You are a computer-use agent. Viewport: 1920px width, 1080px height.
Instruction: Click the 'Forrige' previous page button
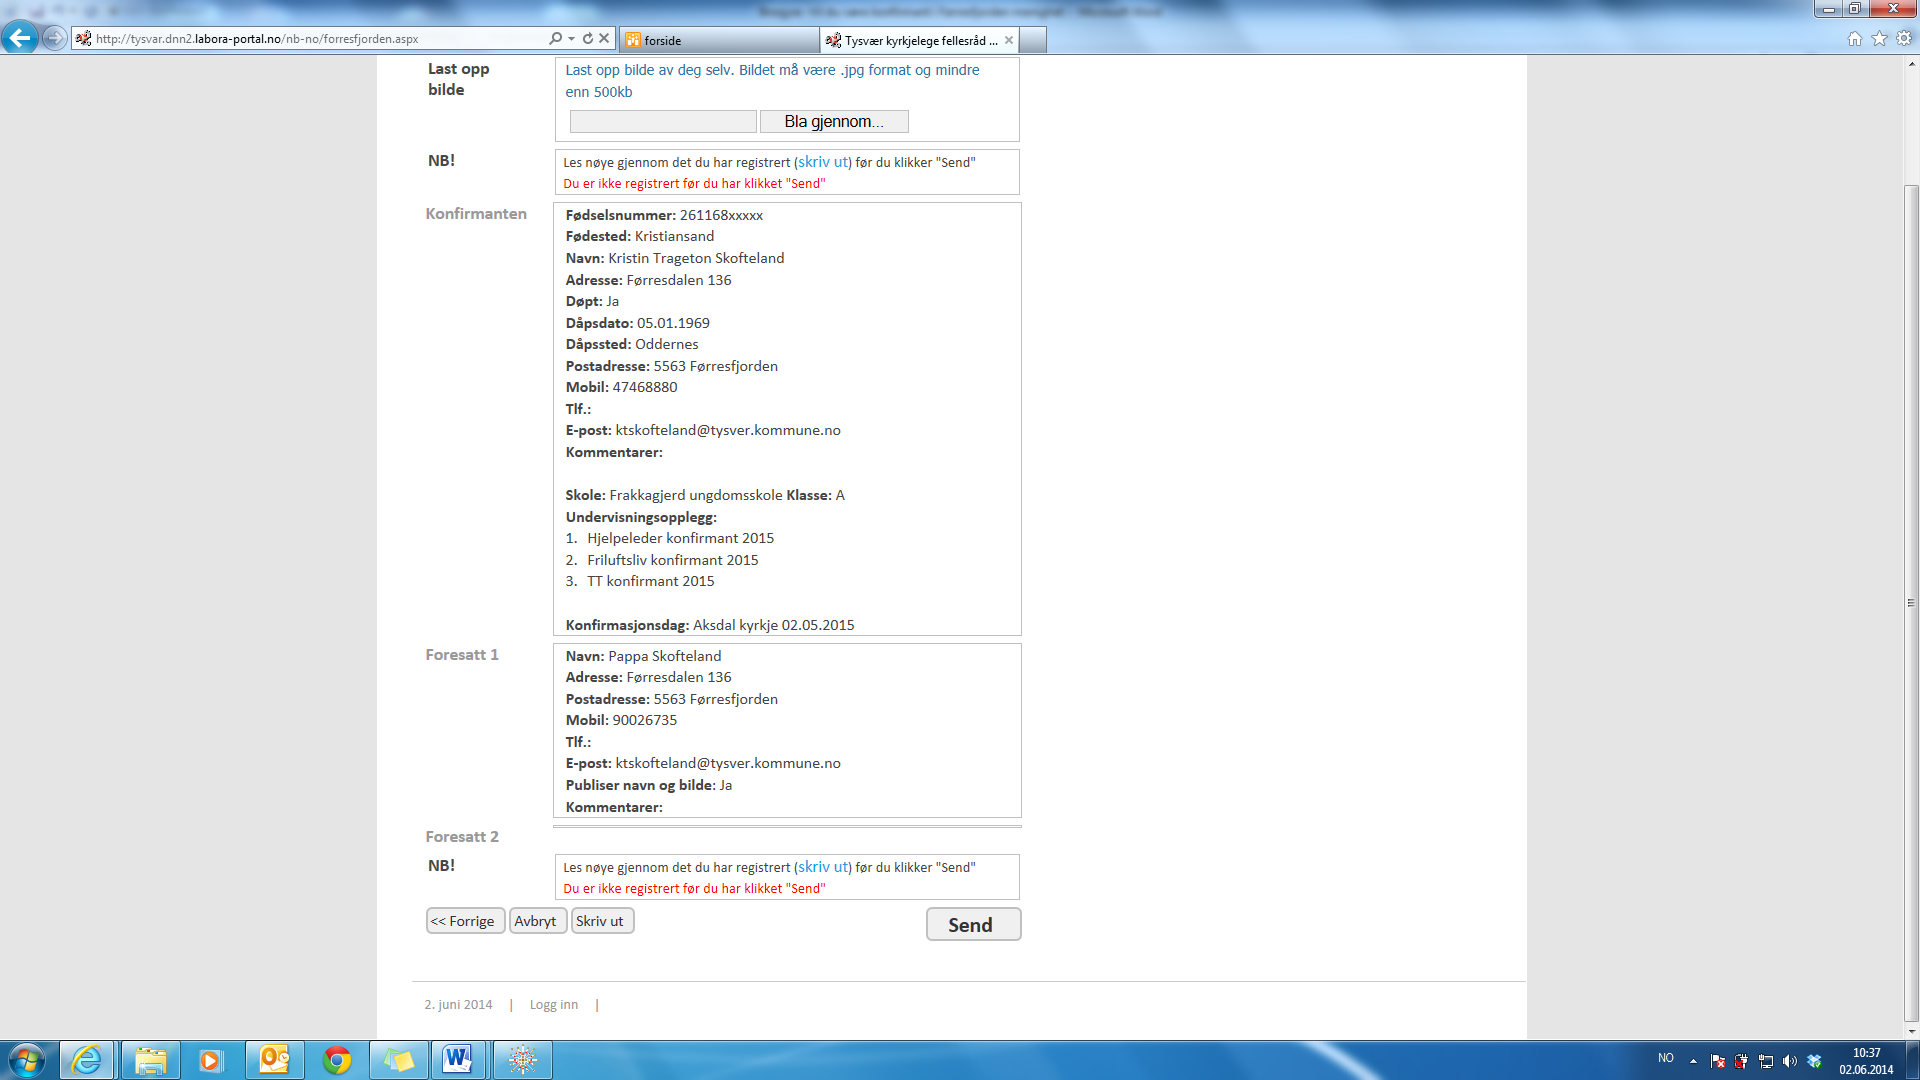click(464, 920)
